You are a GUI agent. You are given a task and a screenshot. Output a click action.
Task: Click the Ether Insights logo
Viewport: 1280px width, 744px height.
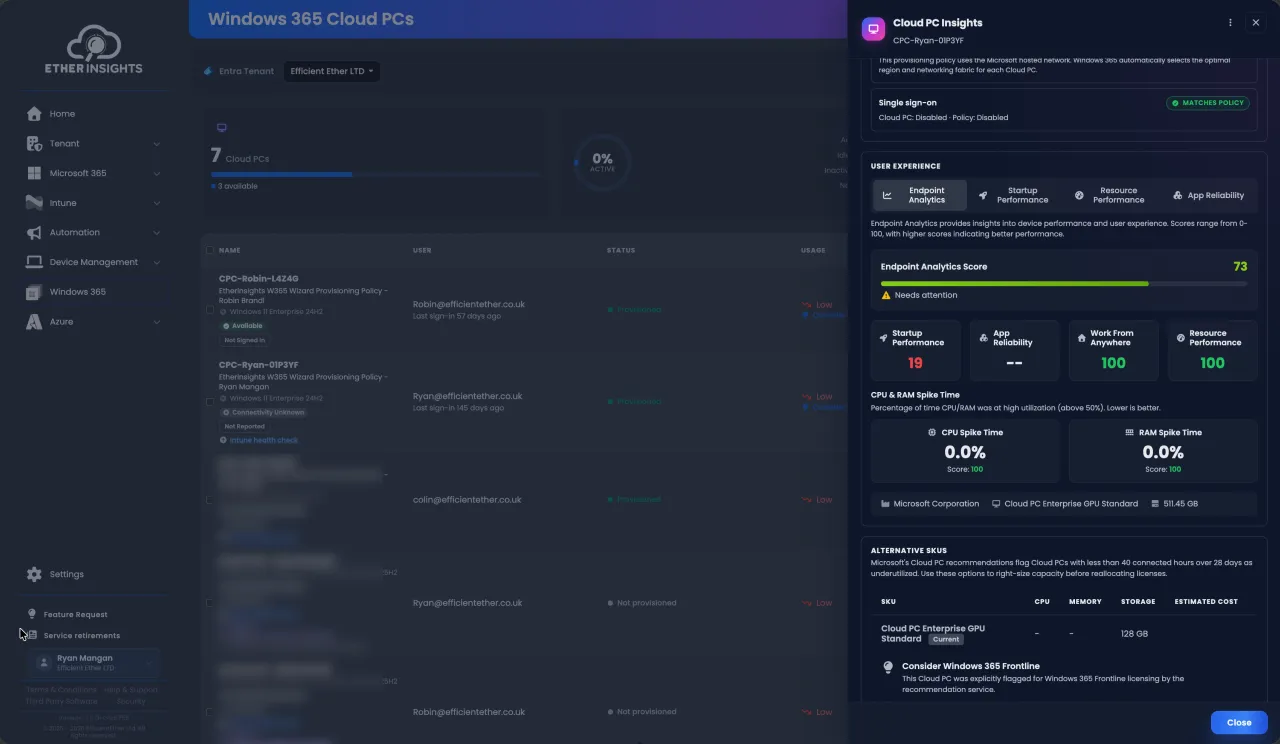(94, 50)
